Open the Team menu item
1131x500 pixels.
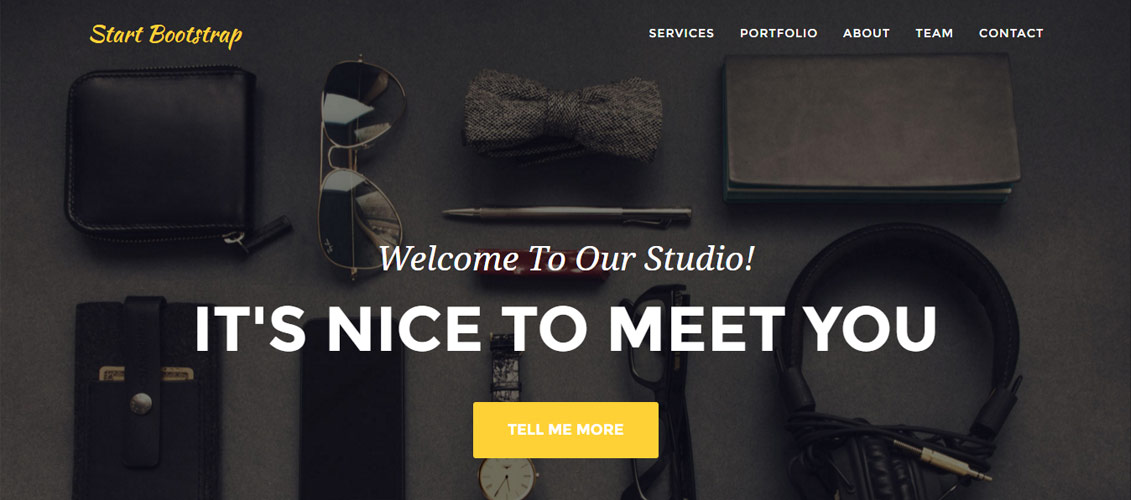coord(934,33)
